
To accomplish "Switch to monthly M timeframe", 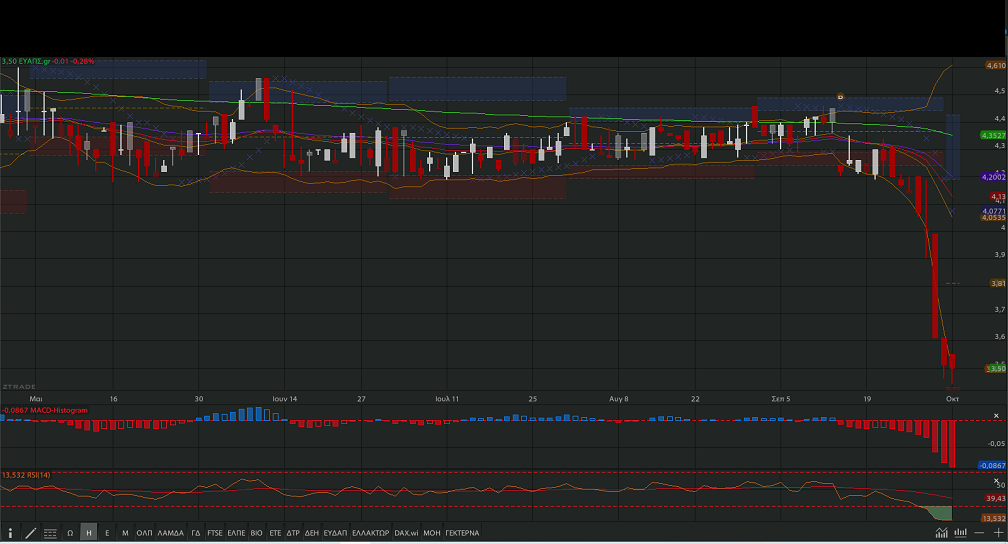I will click(x=125, y=533).
